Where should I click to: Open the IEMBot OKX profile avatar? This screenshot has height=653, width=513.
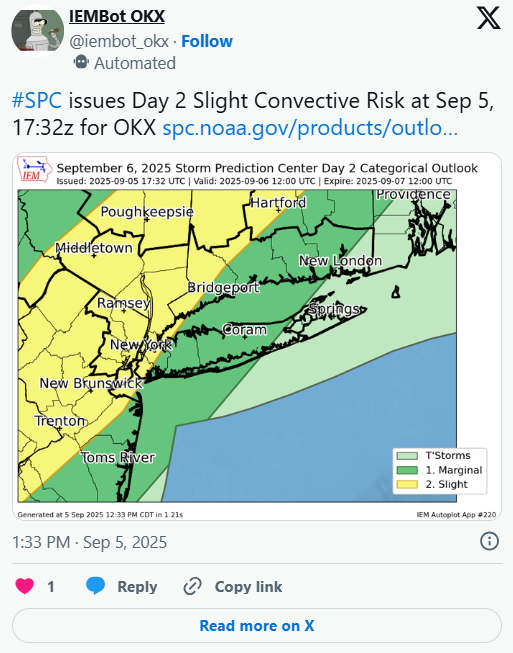pos(37,30)
